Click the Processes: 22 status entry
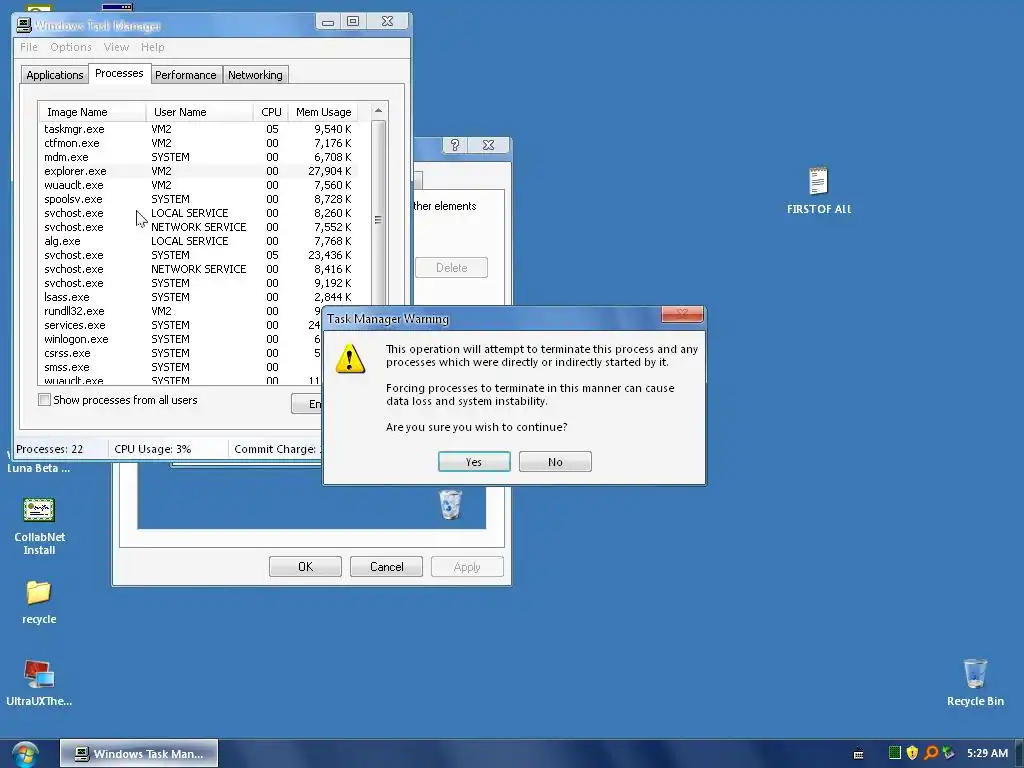 [50, 449]
